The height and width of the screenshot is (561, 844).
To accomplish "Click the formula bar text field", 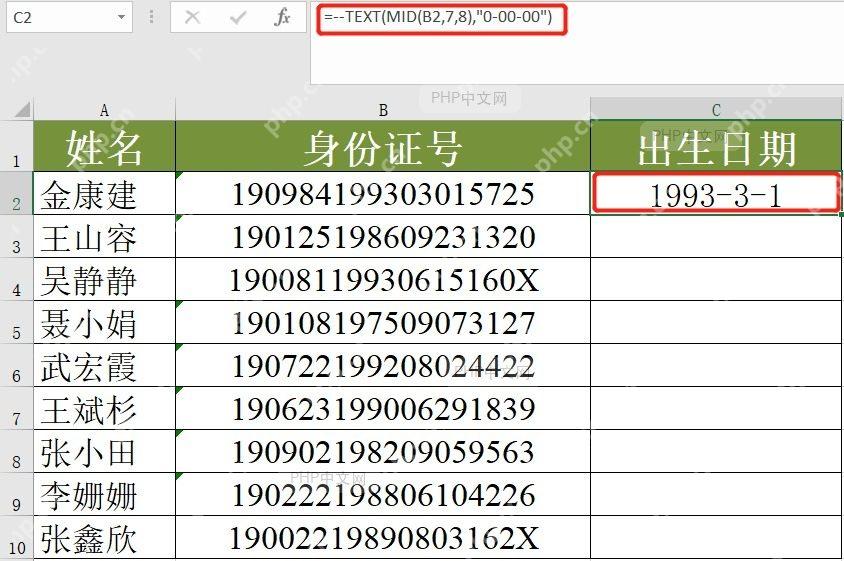I will (577, 43).
